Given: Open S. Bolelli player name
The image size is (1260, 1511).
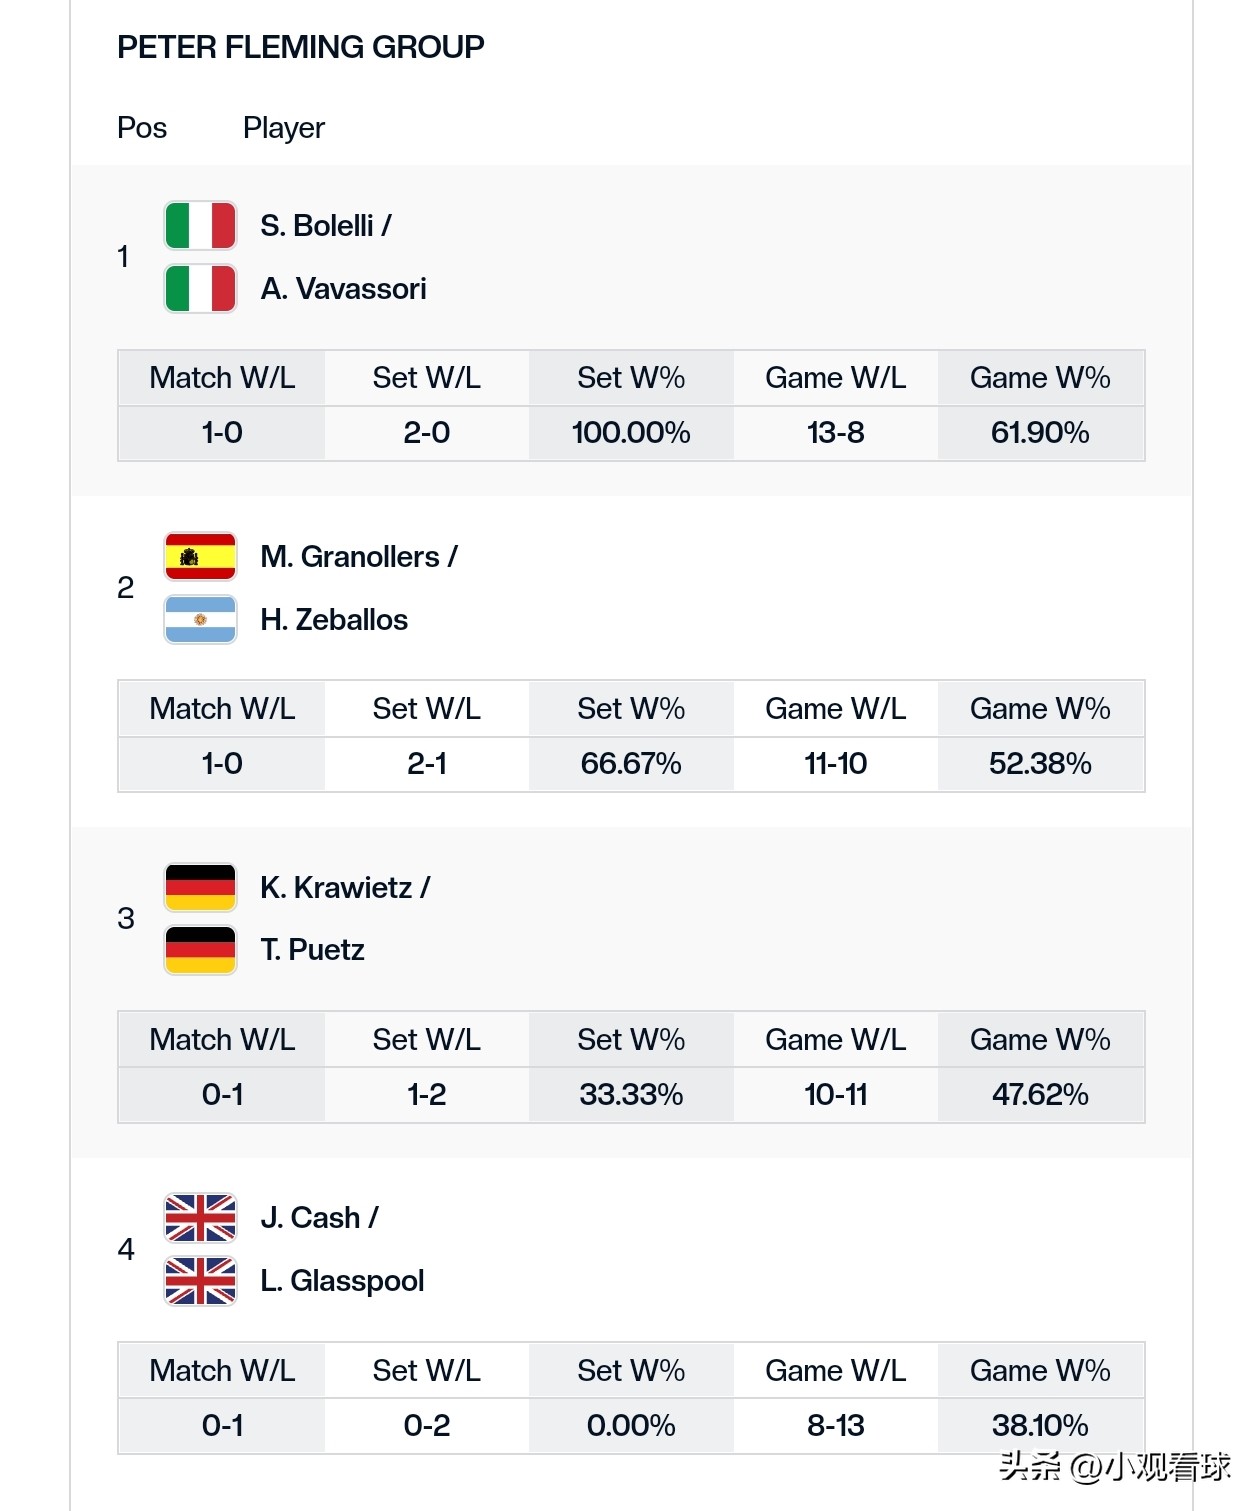Looking at the screenshot, I should pos(317,226).
